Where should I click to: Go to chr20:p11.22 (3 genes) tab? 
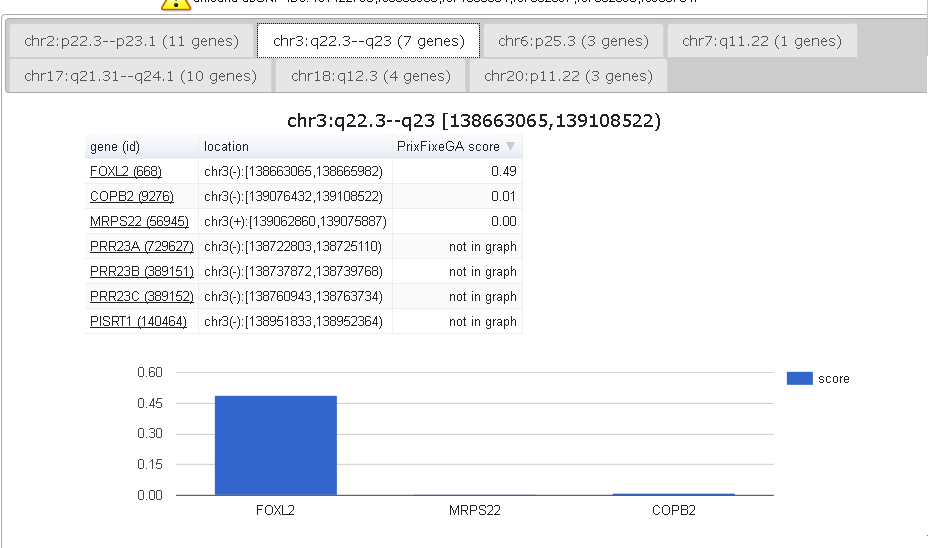click(567, 76)
